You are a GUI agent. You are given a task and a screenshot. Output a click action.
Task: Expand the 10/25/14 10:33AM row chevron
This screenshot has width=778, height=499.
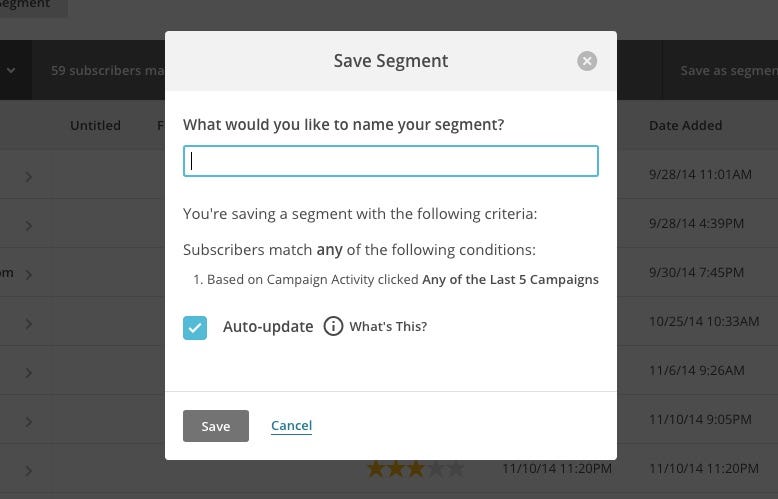tap(29, 324)
